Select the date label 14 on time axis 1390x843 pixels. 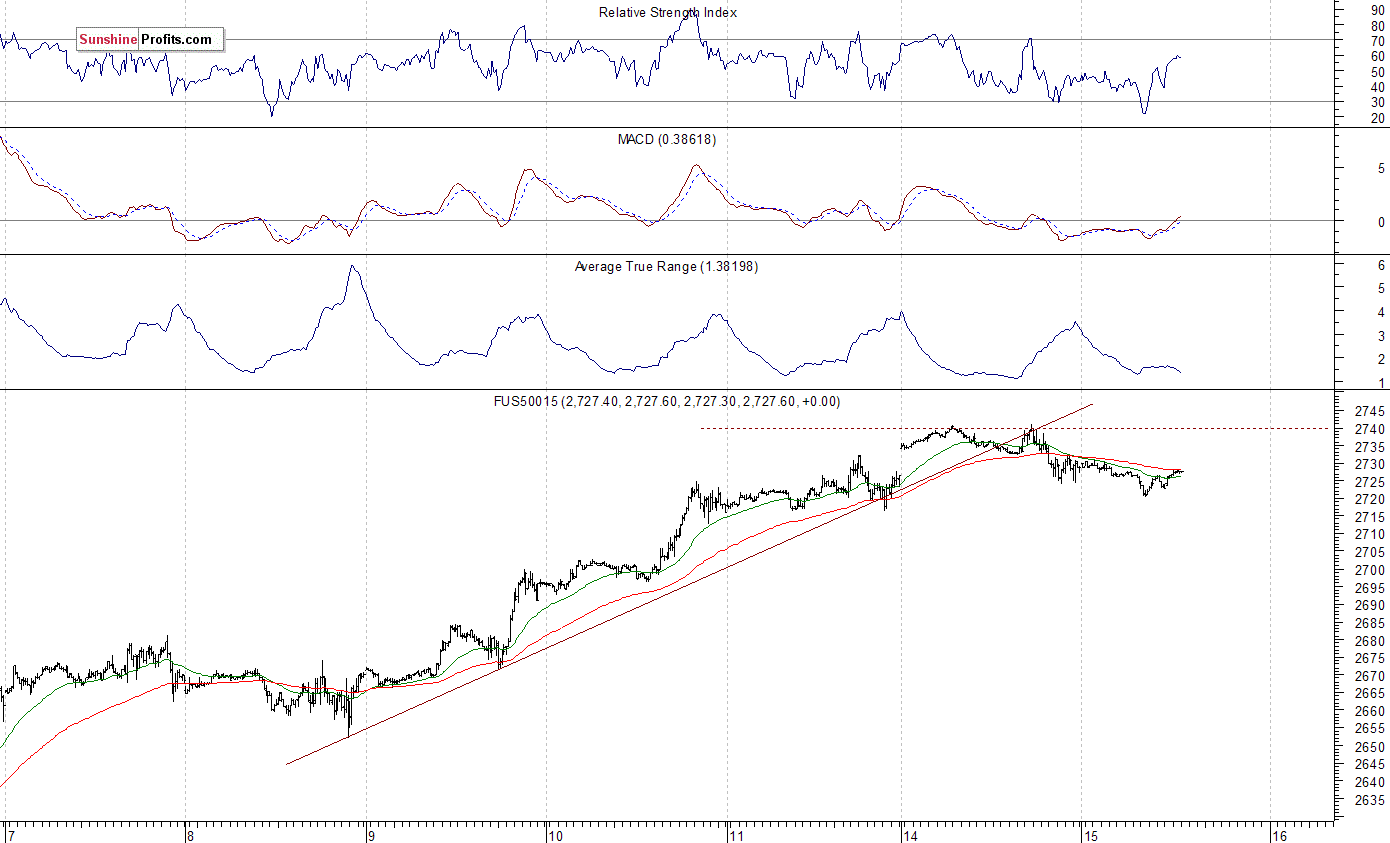click(910, 834)
